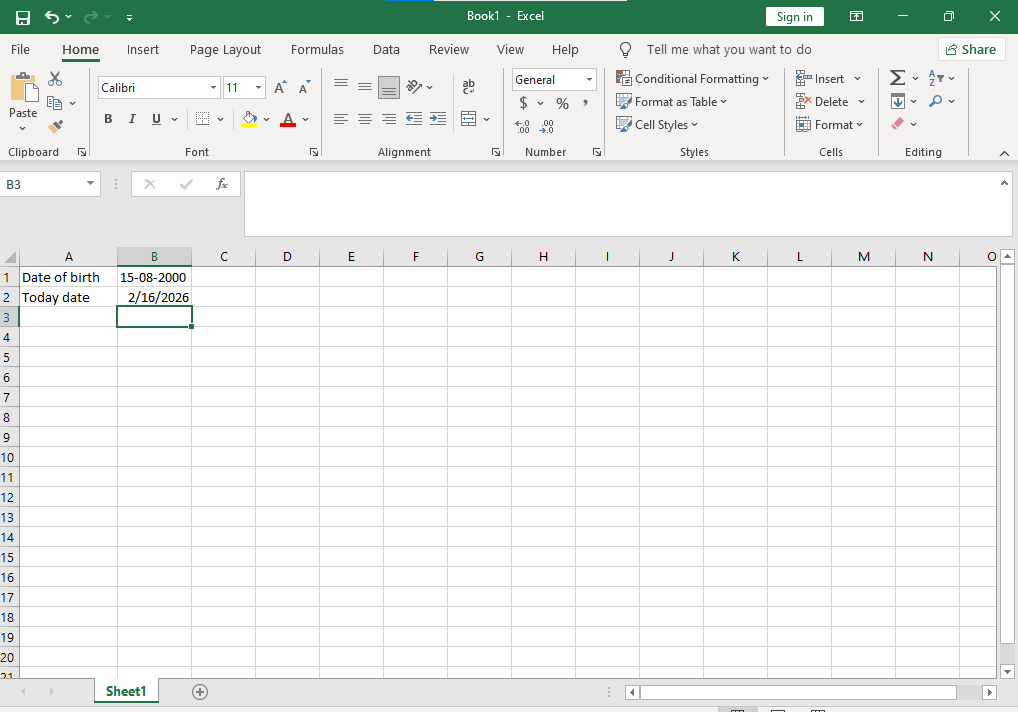The height and width of the screenshot is (712, 1018).
Task: Click the Increase Font Size icon
Action: [x=281, y=88]
